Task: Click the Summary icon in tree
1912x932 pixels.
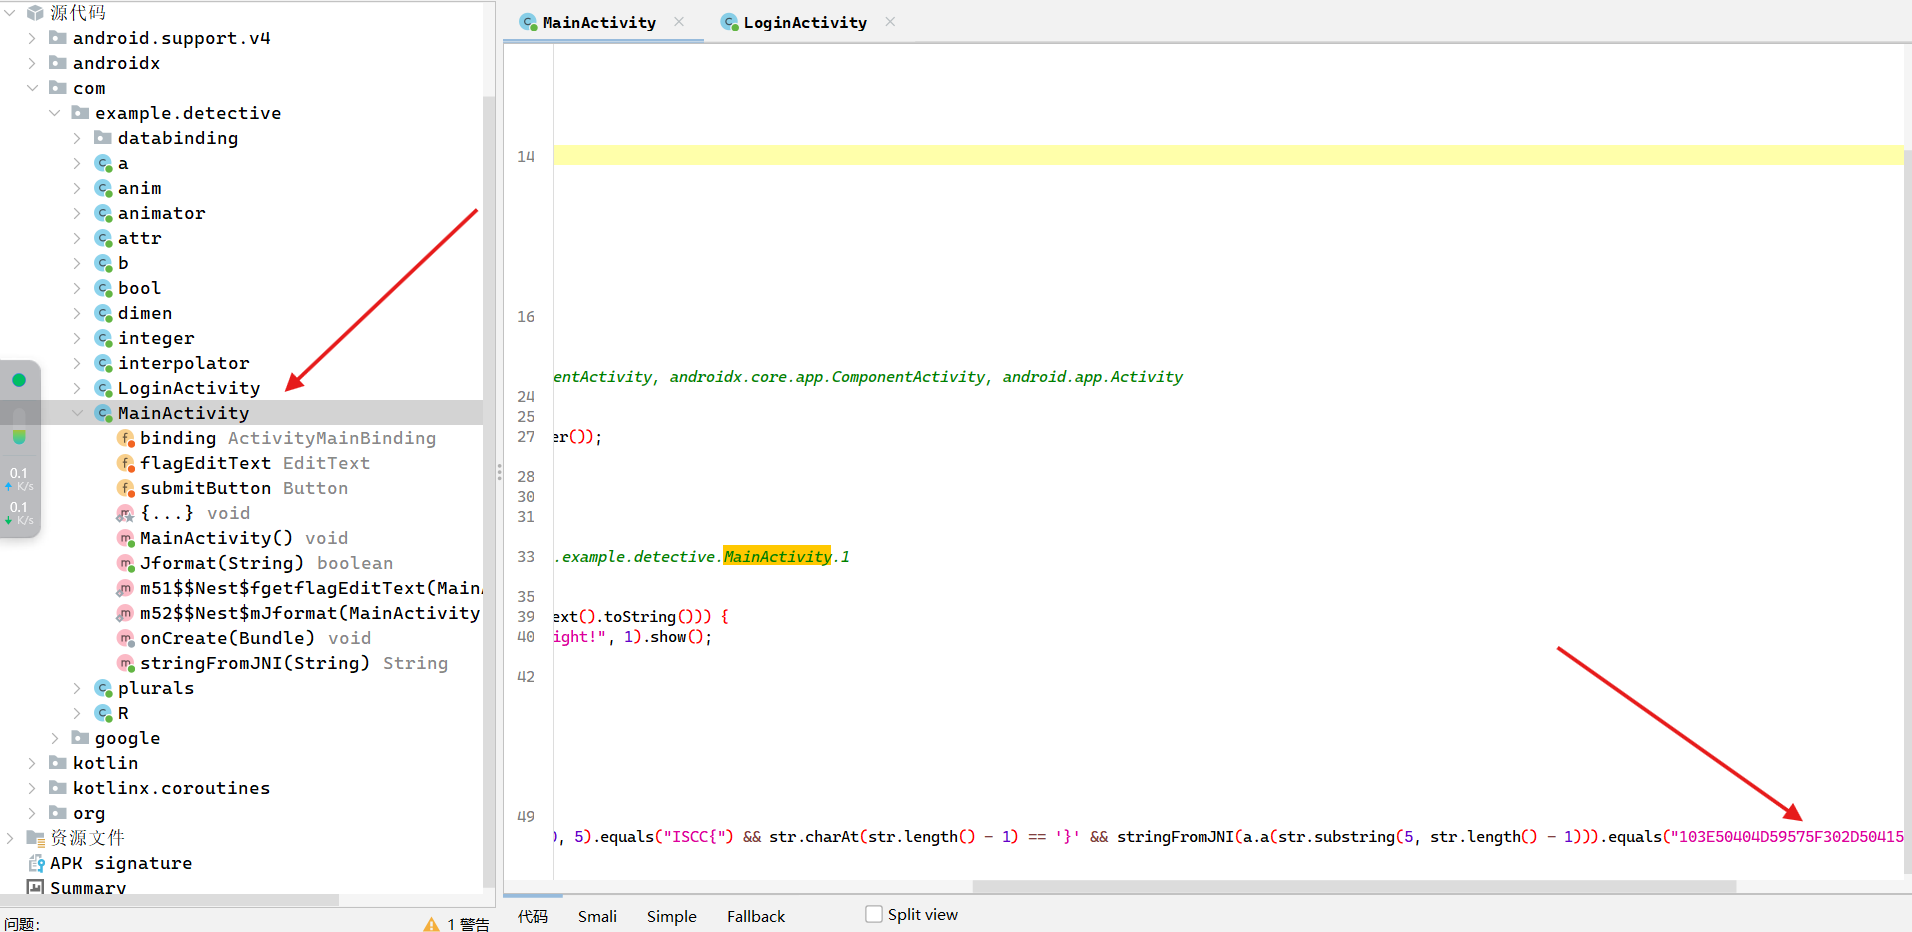Action: point(36,887)
